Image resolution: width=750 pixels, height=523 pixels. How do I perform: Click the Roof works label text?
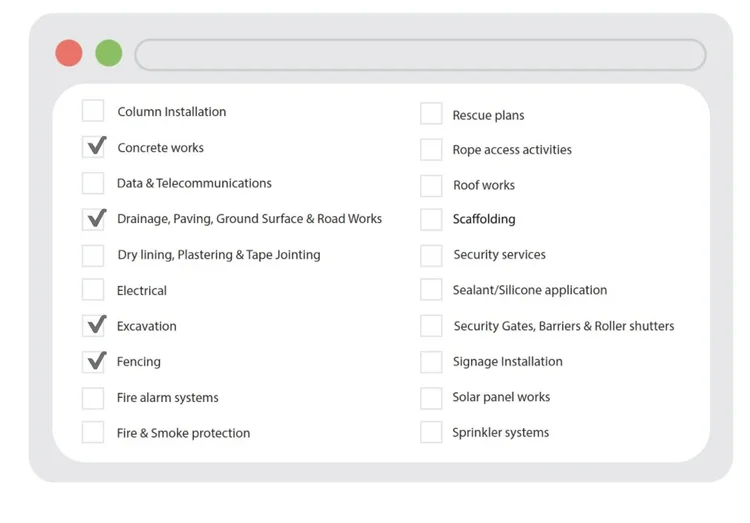click(x=484, y=185)
